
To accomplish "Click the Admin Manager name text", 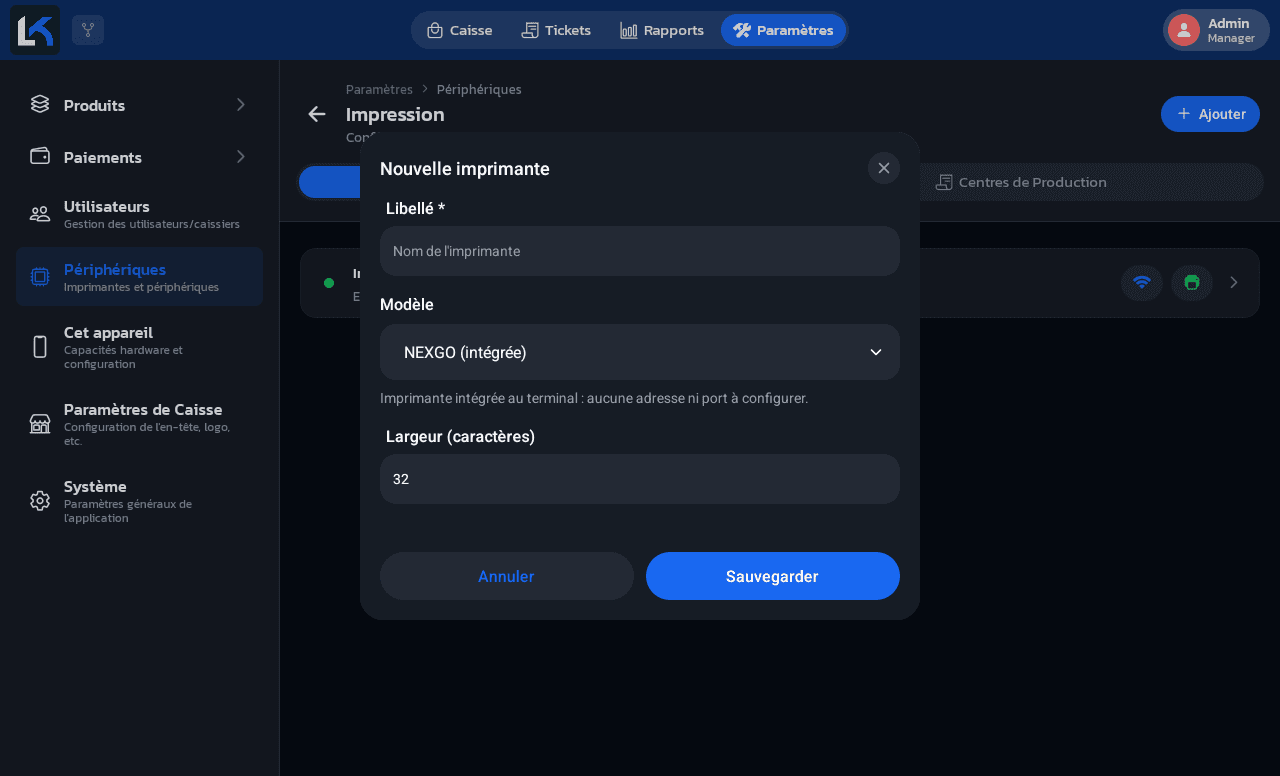I will [1231, 30].
